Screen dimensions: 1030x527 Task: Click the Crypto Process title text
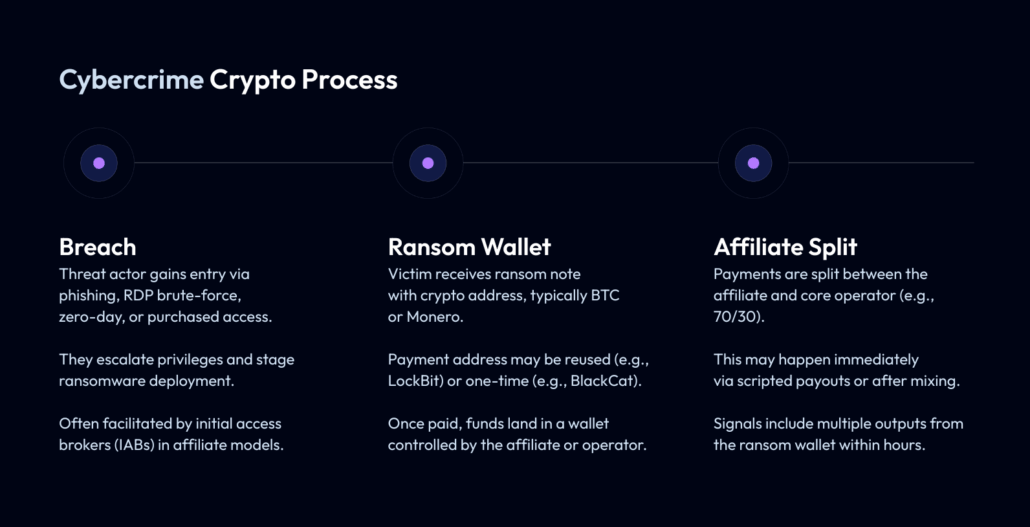[303, 80]
